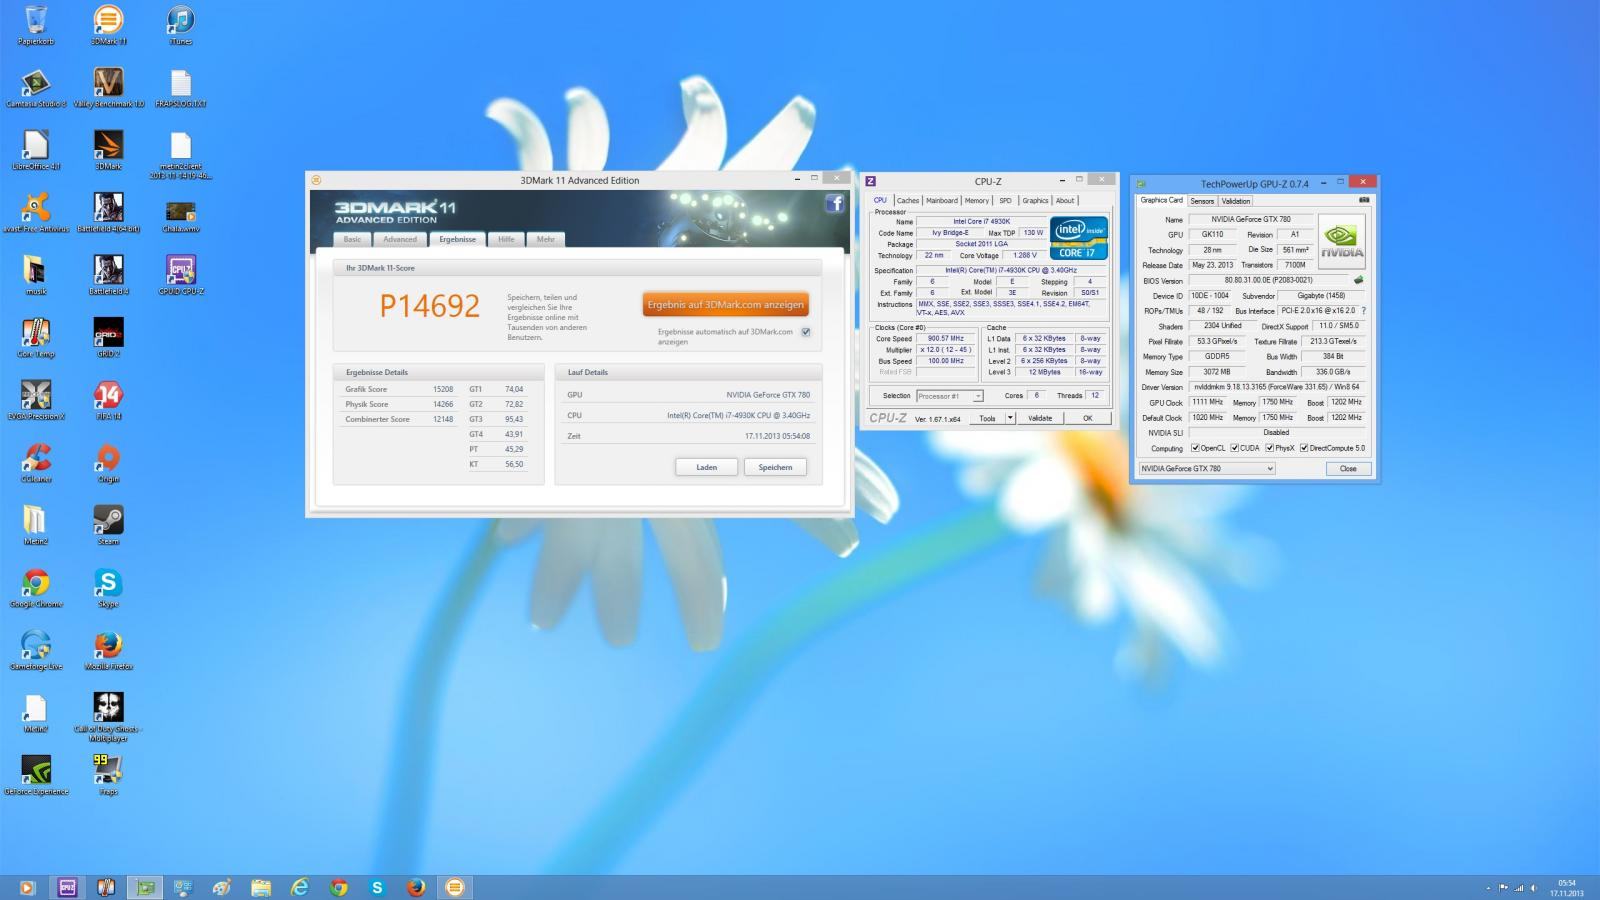The image size is (1600, 900).
Task: Open the NVIDIA GeForce GTX 780 card dropdown
Action: pyautogui.click(x=1207, y=468)
